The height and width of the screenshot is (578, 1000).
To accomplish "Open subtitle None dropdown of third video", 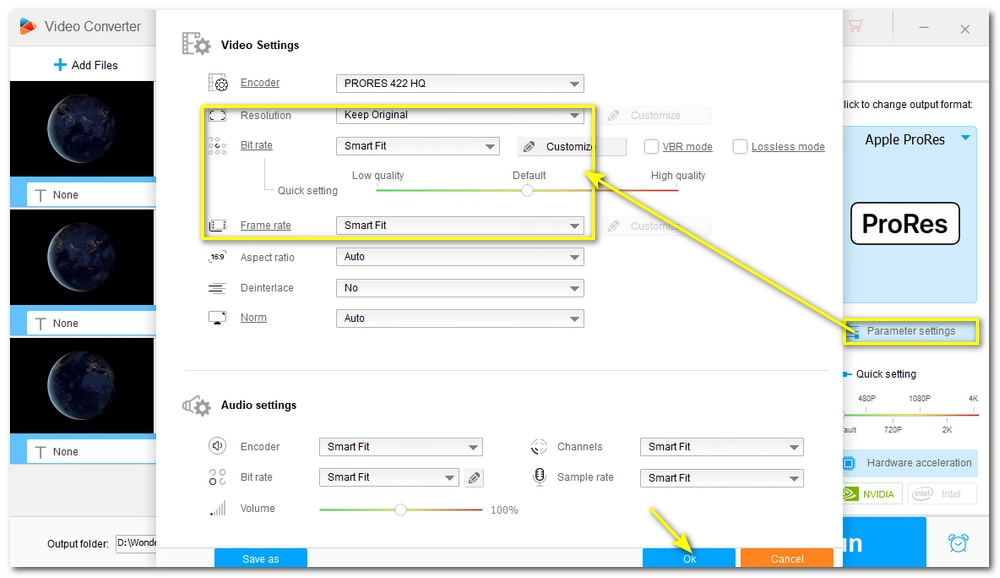I will coord(91,452).
